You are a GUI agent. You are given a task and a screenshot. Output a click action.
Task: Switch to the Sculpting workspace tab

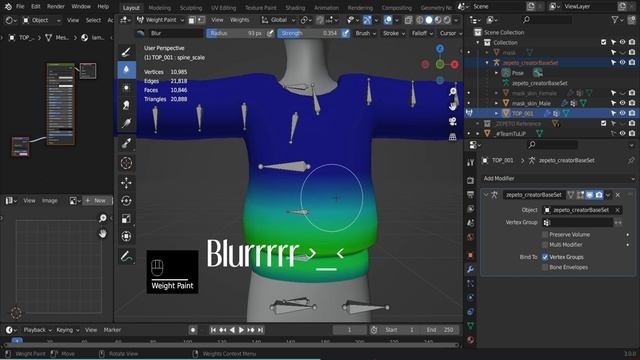tap(191, 8)
